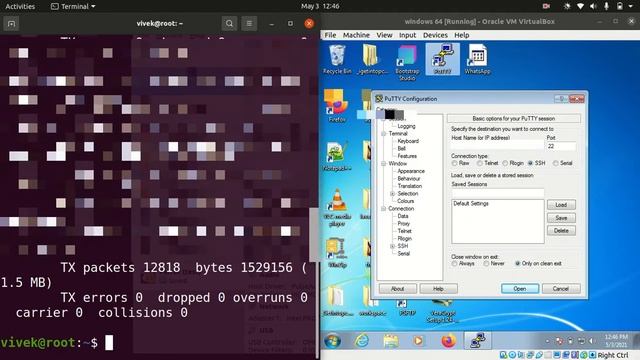
Task: Select the Firefox desktop shortcut
Action: click(x=337, y=107)
